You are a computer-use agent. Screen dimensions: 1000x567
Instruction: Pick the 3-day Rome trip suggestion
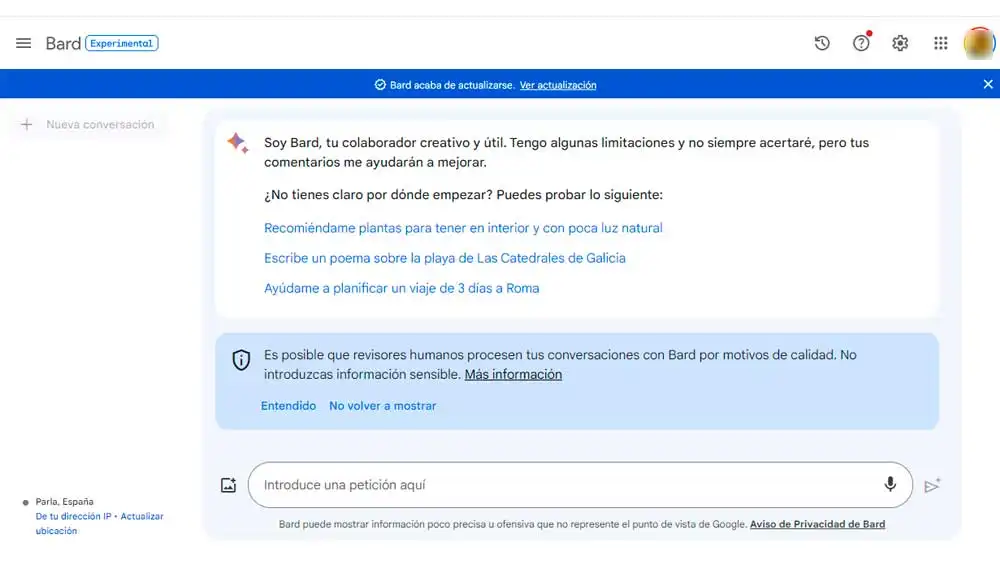[401, 288]
